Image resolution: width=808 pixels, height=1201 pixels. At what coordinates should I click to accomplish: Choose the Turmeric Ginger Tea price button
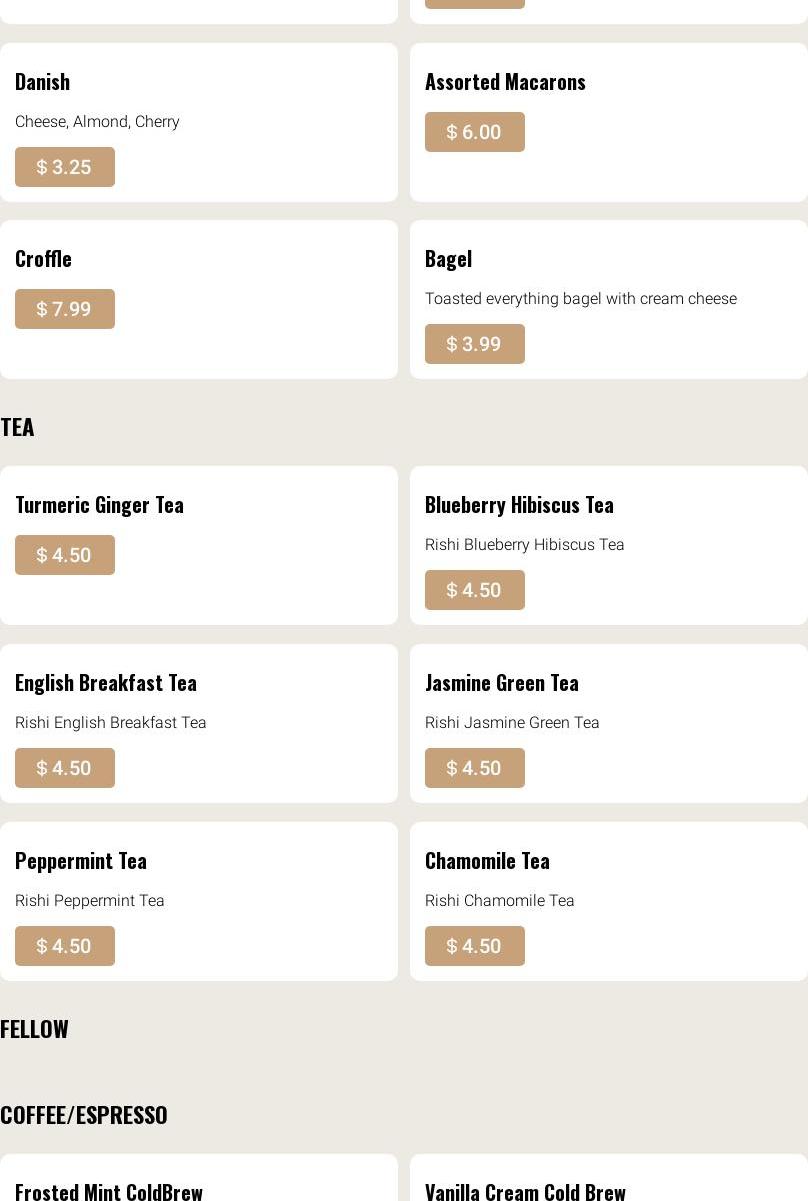(x=65, y=555)
